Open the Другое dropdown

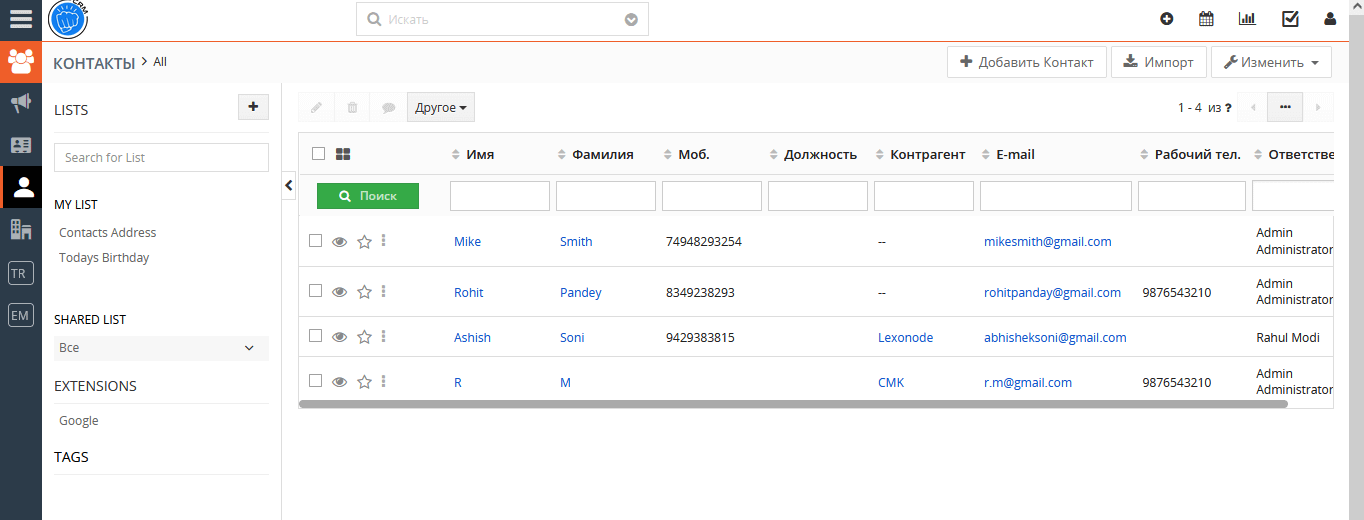tap(441, 107)
